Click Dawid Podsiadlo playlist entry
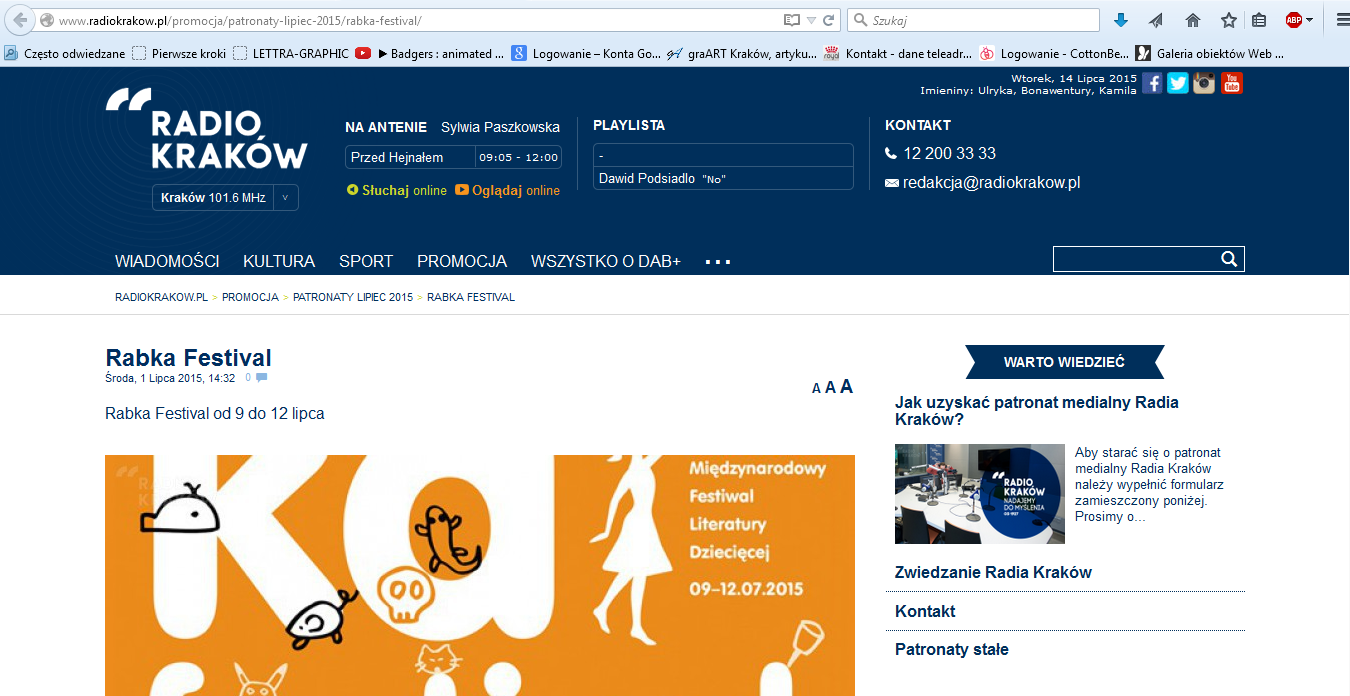 coord(723,178)
